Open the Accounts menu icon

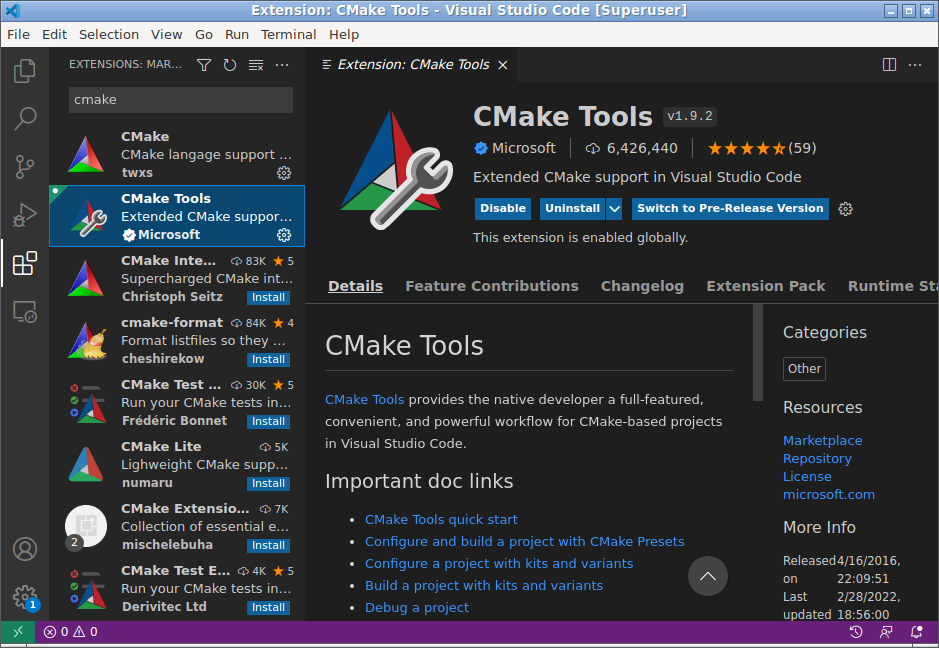point(25,549)
